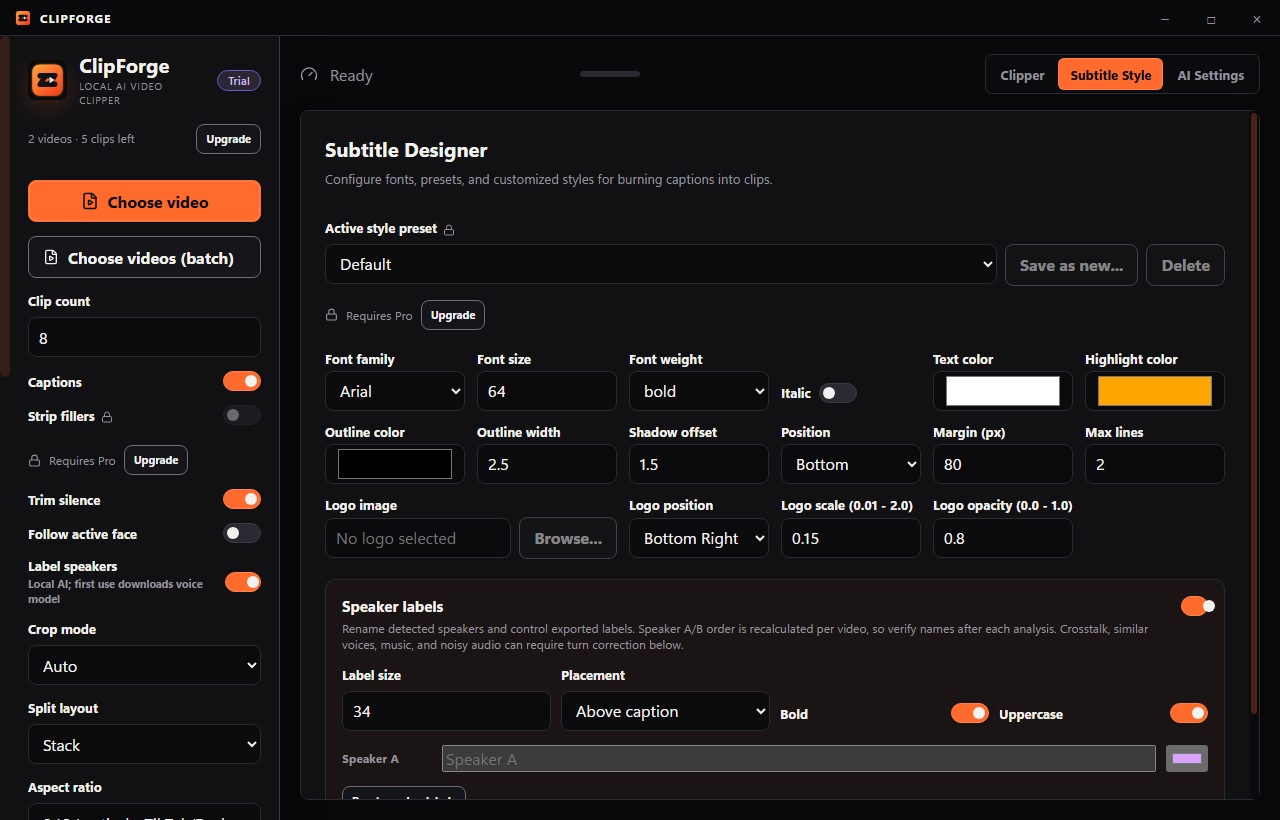Click the gauge icon beside Ready status

(x=309, y=75)
